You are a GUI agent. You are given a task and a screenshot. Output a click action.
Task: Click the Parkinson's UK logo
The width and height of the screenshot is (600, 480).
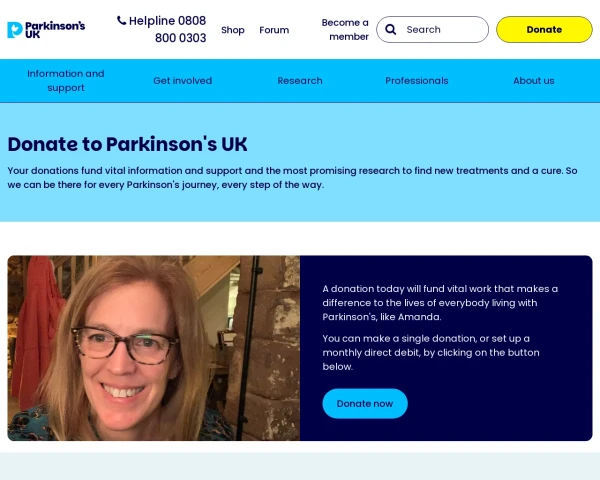(x=46, y=29)
